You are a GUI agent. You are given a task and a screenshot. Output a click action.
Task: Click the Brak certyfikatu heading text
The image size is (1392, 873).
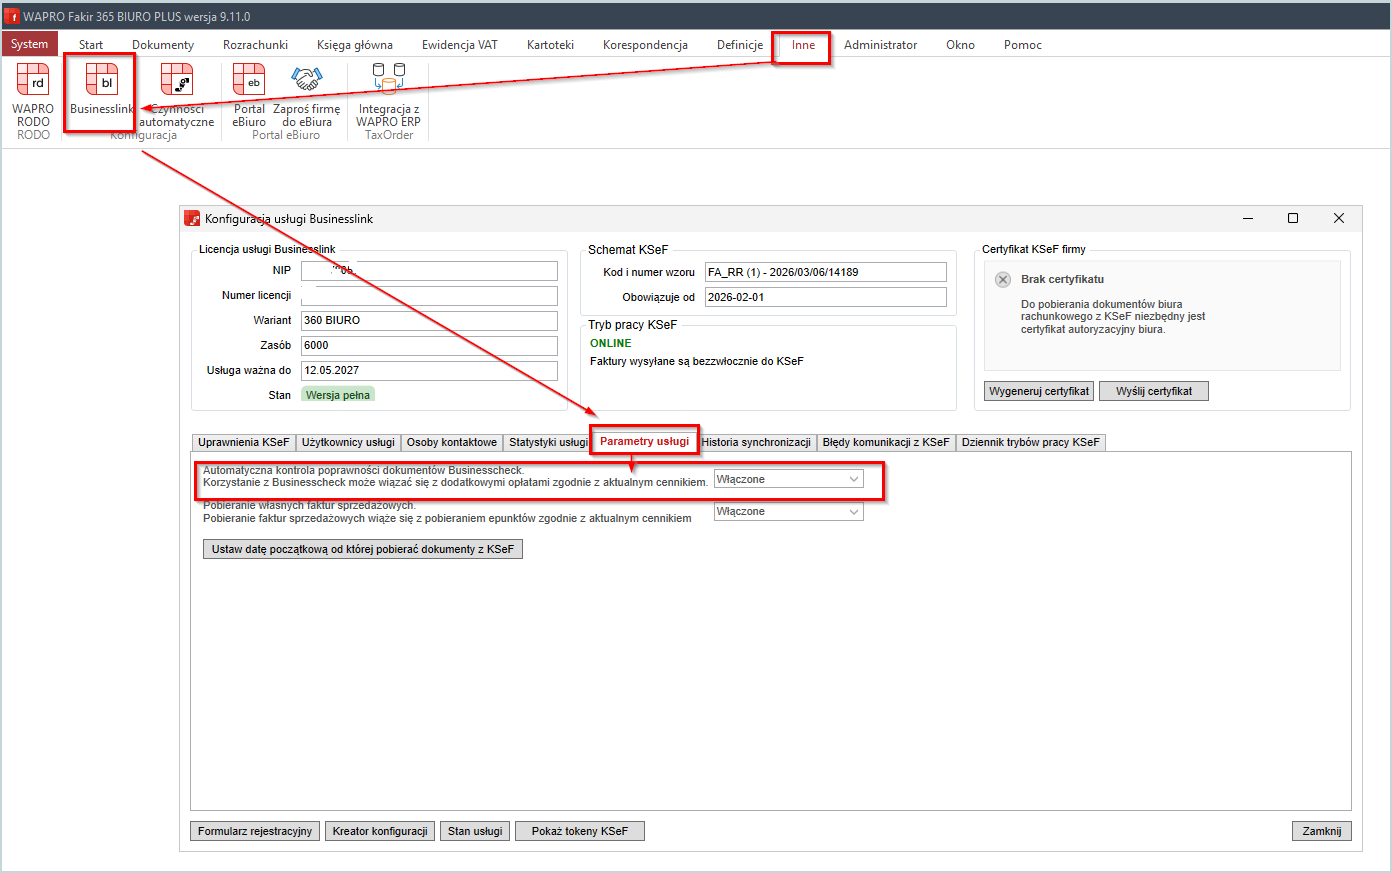click(1062, 279)
